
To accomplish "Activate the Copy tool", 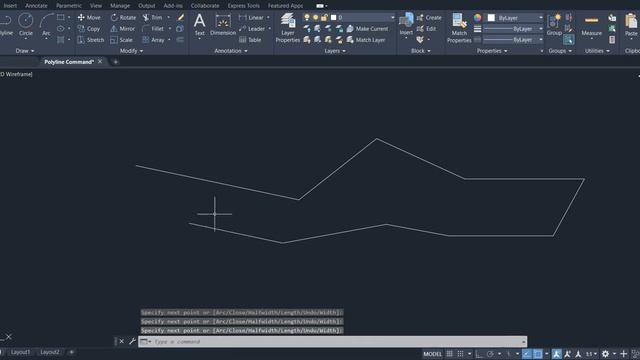I will [x=89, y=29].
